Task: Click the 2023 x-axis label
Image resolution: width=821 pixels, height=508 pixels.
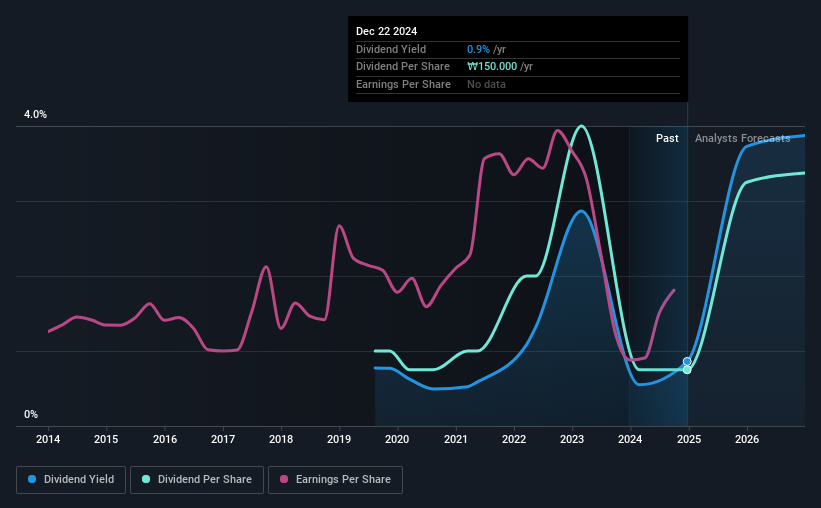Action: [x=572, y=439]
